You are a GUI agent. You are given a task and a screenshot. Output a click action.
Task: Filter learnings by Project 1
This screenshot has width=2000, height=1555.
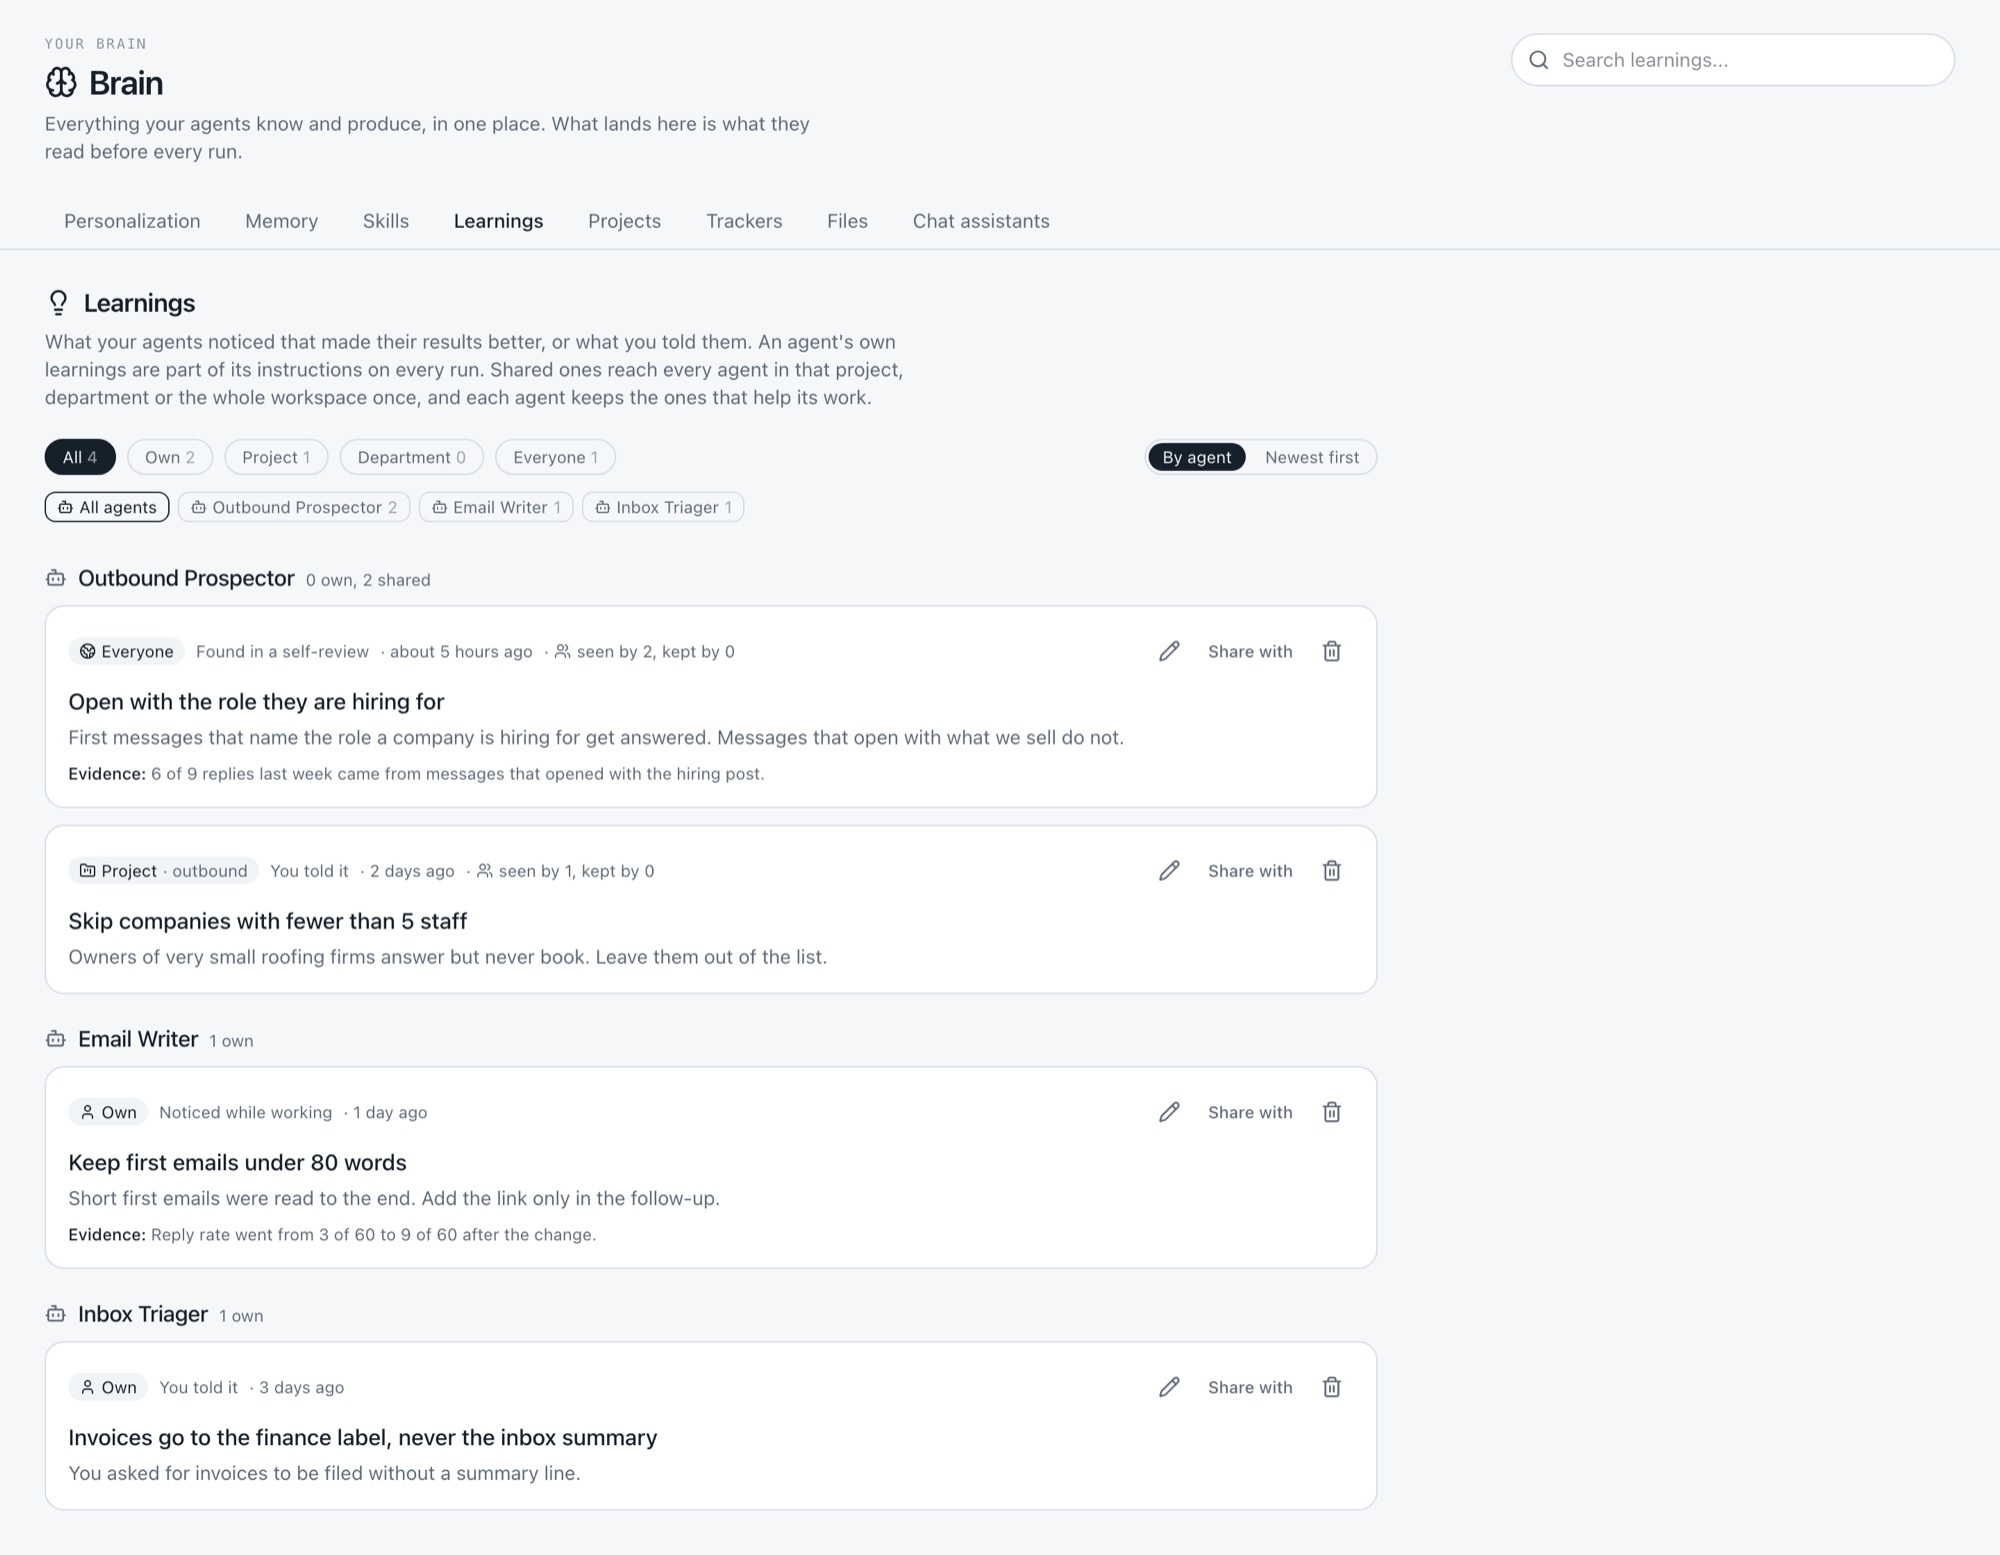tap(276, 457)
